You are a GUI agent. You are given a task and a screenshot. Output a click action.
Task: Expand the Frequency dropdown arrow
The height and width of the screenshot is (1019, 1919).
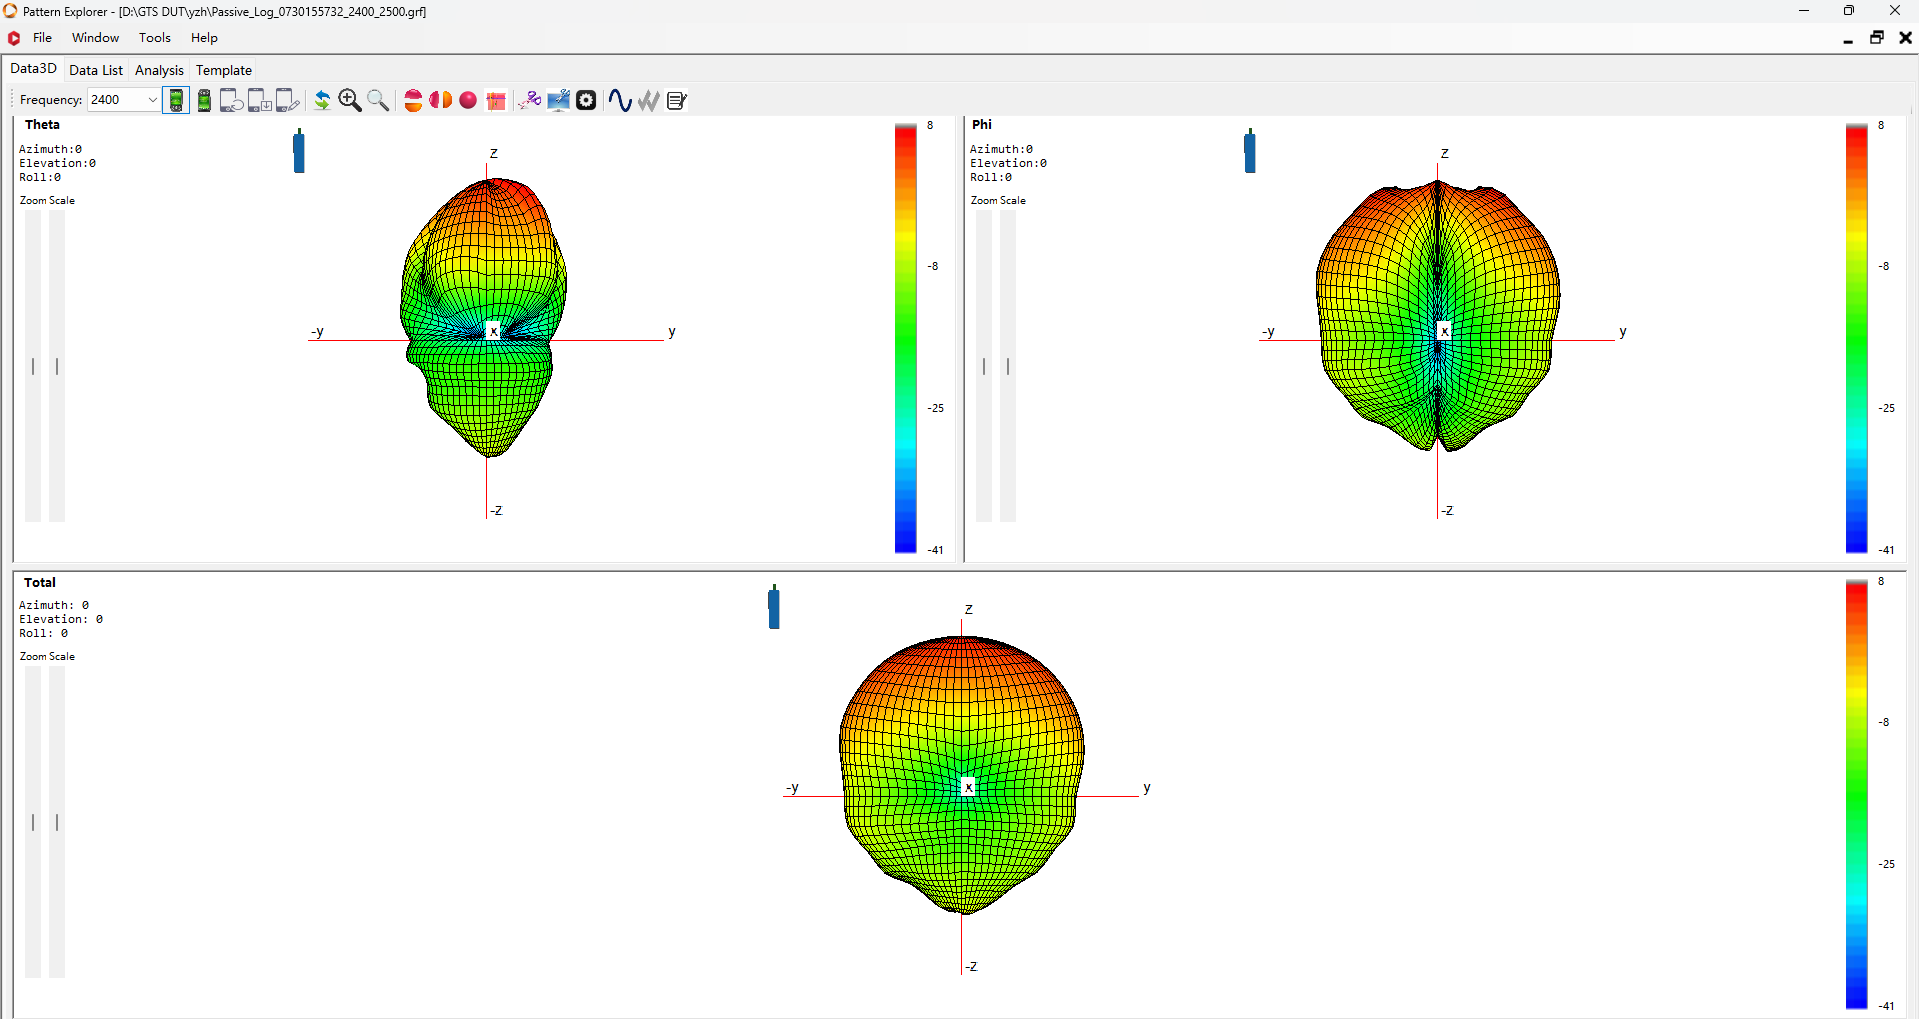tap(152, 100)
